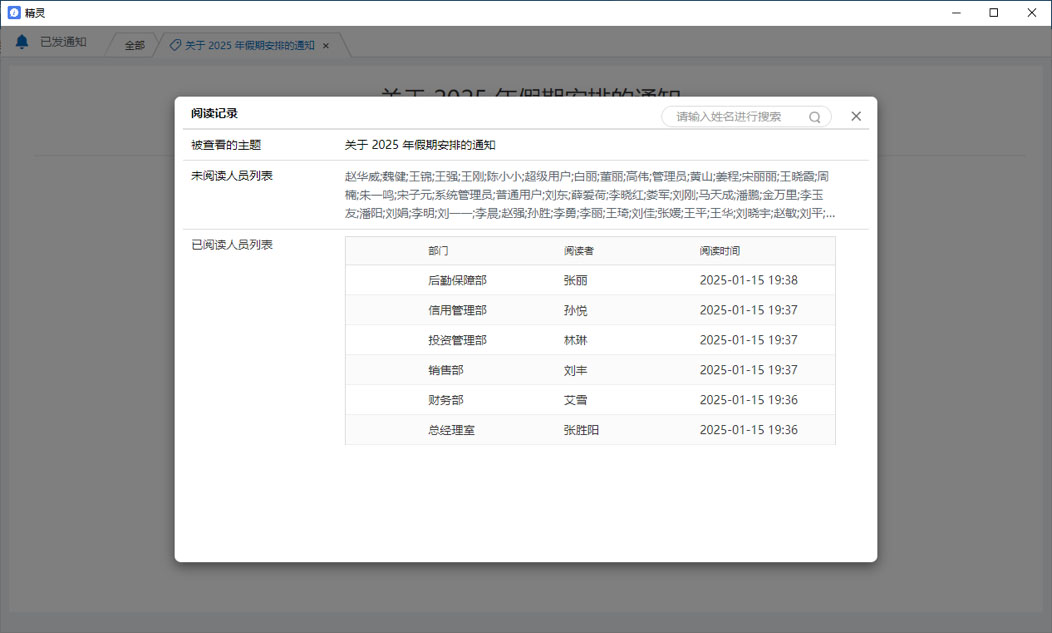Click the 精灵 app logo icon
Image resolution: width=1052 pixels, height=633 pixels.
[14, 13]
